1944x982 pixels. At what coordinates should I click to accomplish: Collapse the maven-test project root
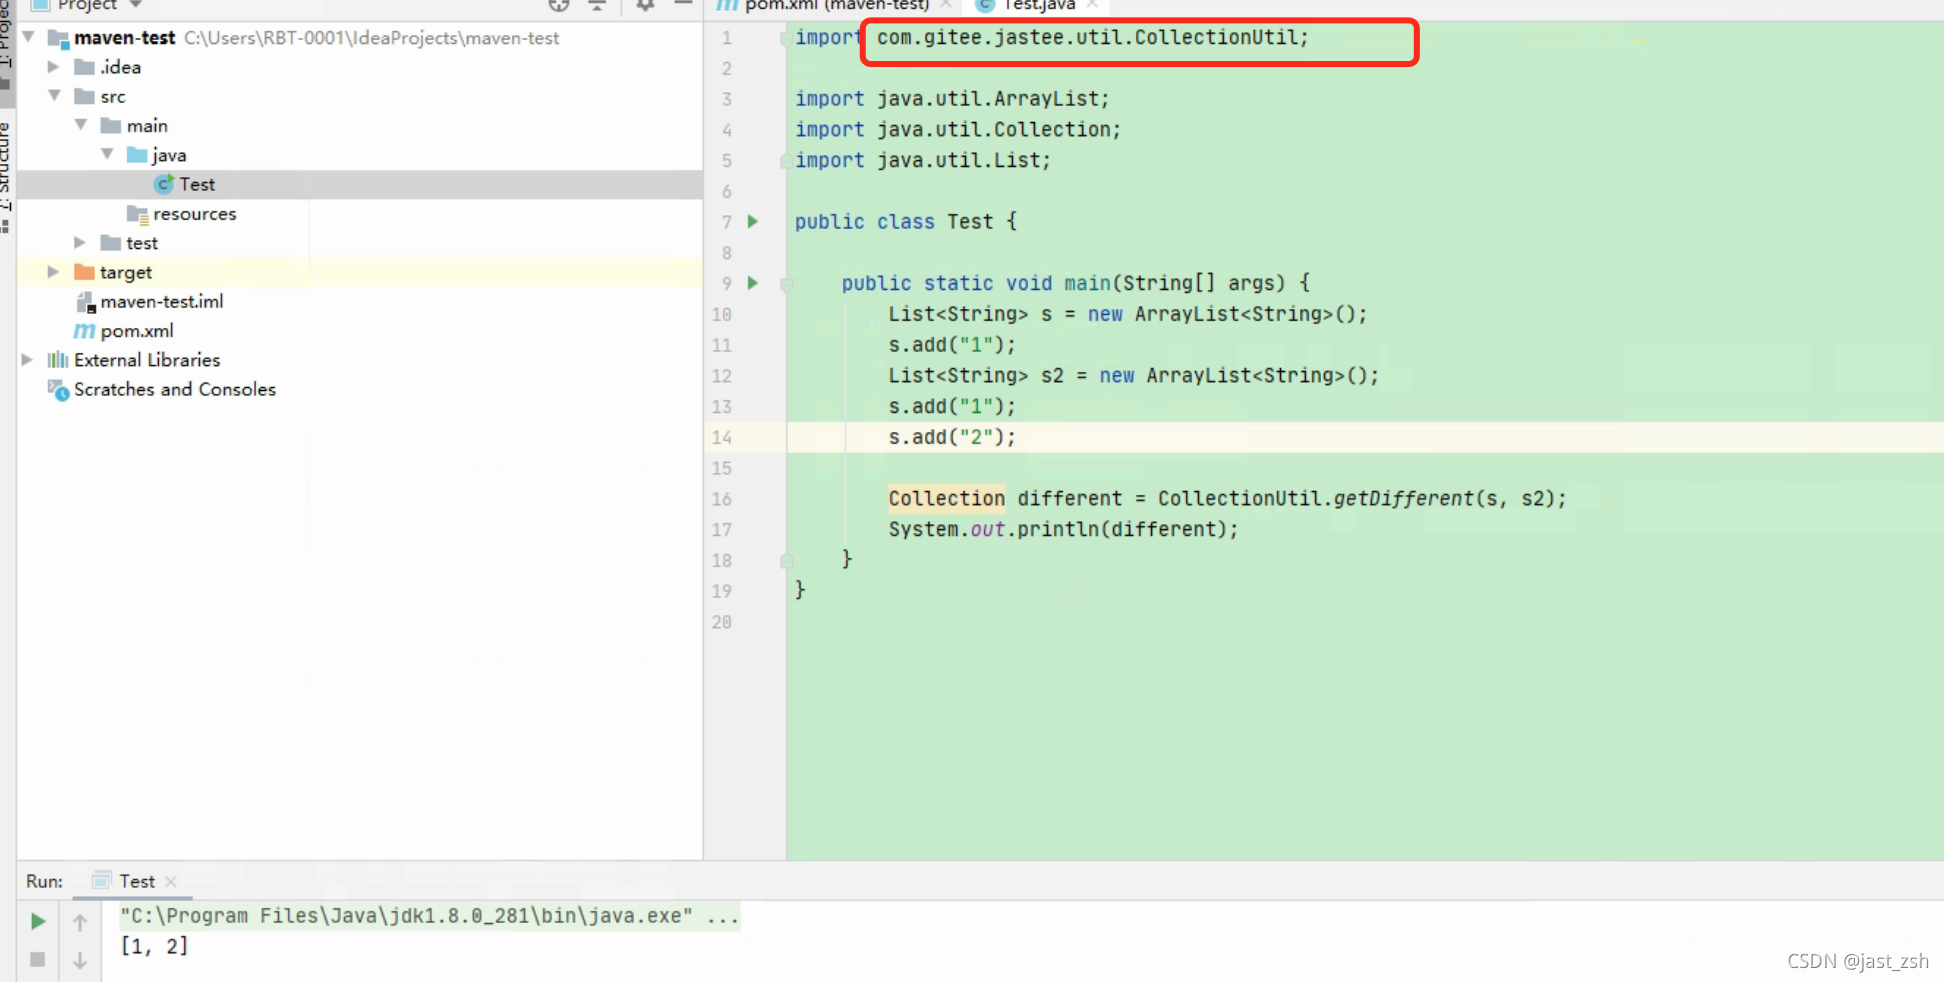29,38
